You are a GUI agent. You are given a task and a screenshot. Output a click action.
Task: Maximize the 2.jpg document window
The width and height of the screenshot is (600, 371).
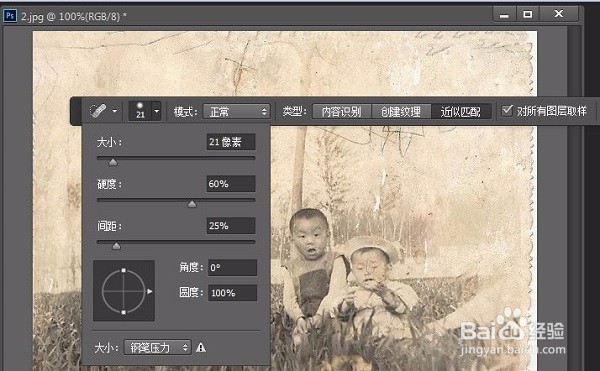(528, 15)
